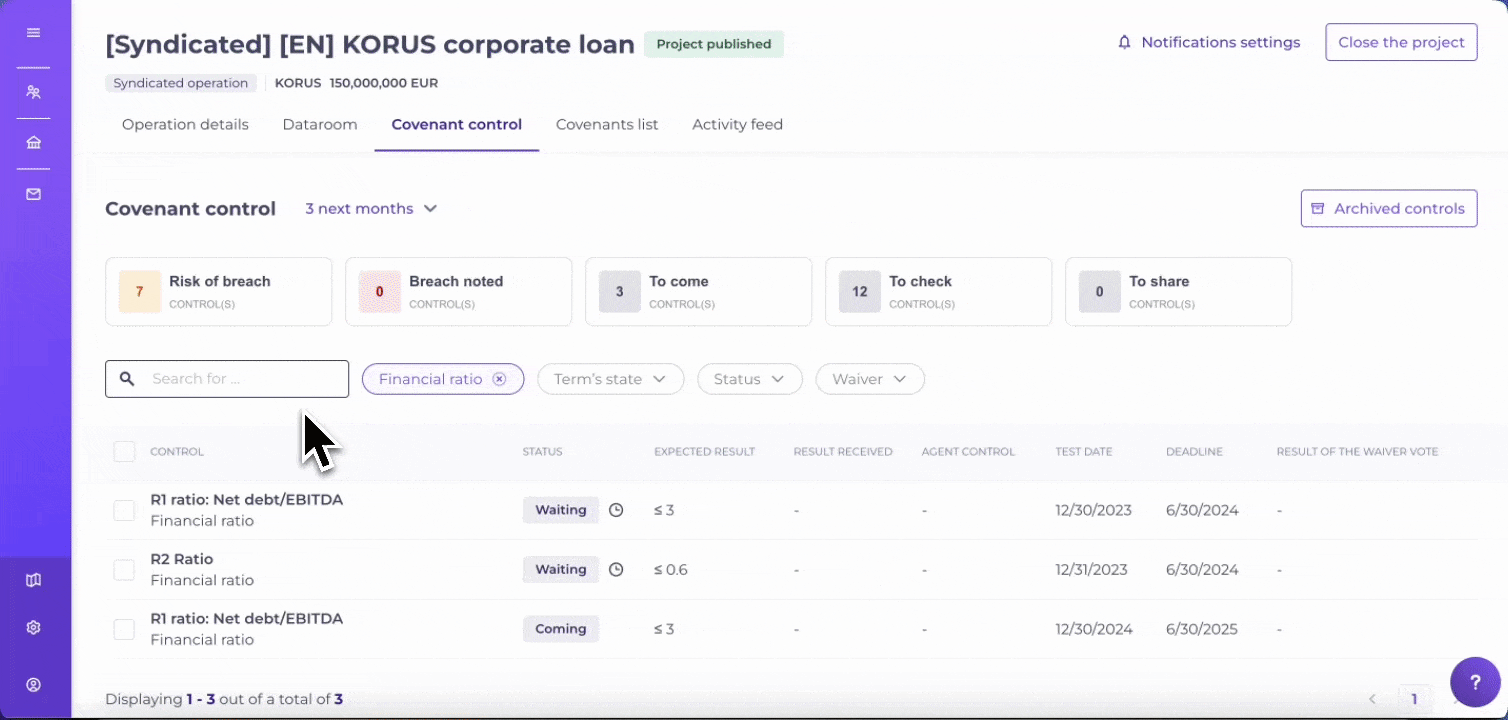Open the user profile icon in sidebar
Screen dimensions: 1508x720
coord(33,685)
